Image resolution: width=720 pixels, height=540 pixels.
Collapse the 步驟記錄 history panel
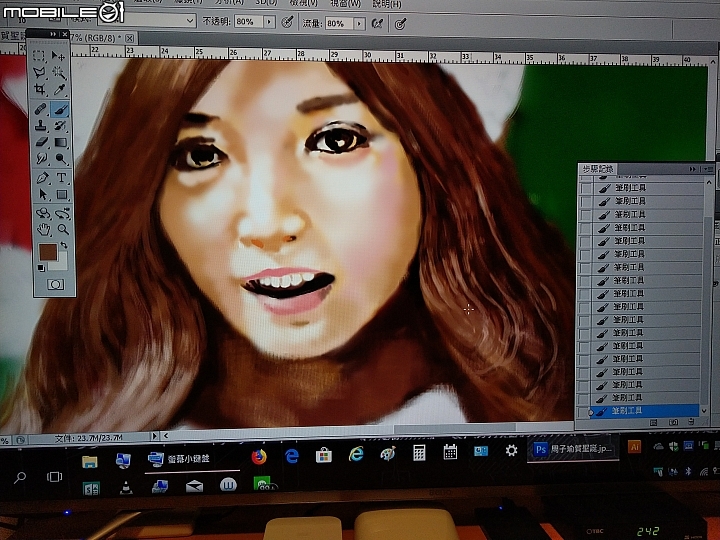tap(693, 169)
